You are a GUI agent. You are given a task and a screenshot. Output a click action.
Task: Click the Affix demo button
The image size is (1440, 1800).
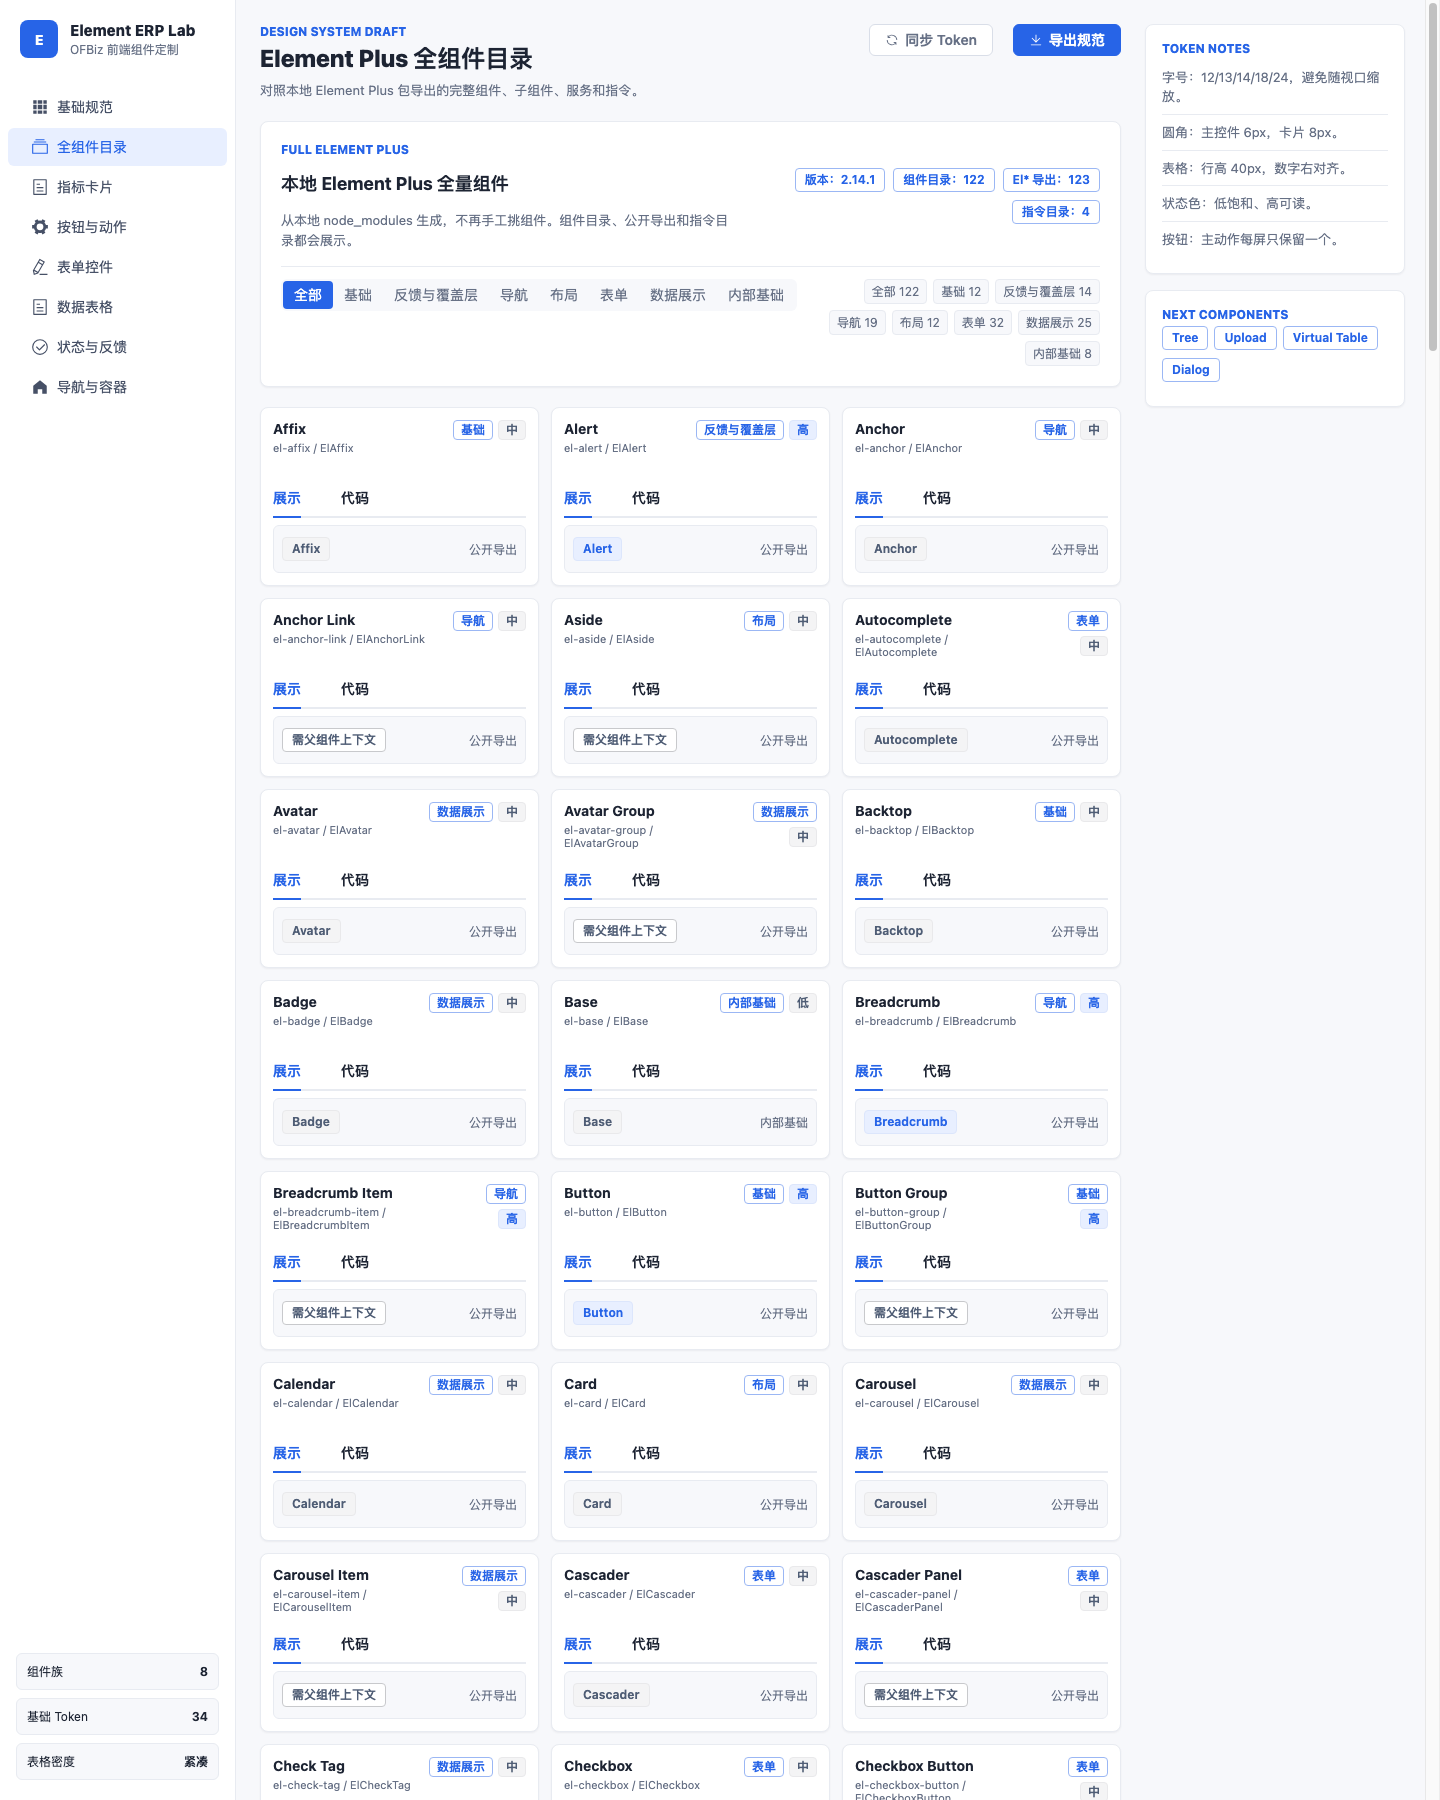pos(306,549)
